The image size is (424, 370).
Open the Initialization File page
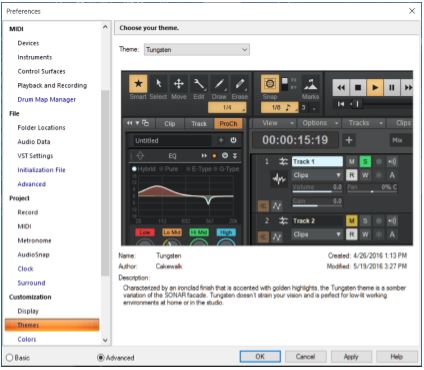point(41,170)
